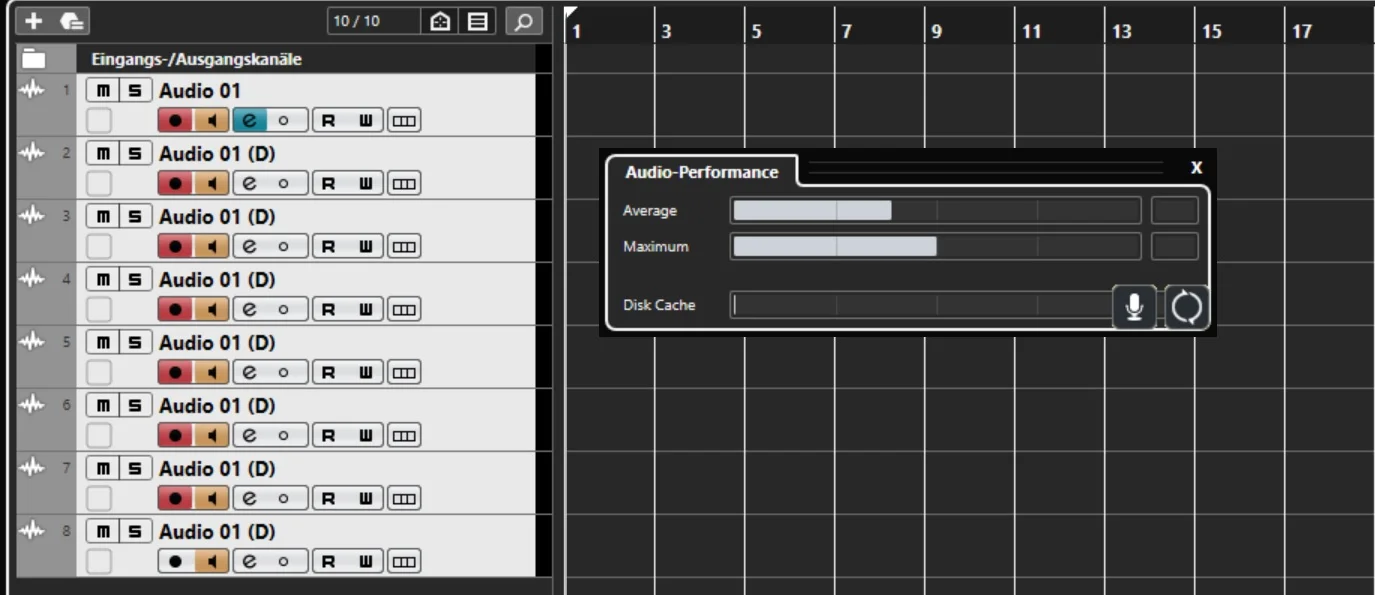Viewport: 1375px width, 595px height.
Task: Show lanes icon on track 7
Action: pos(404,498)
